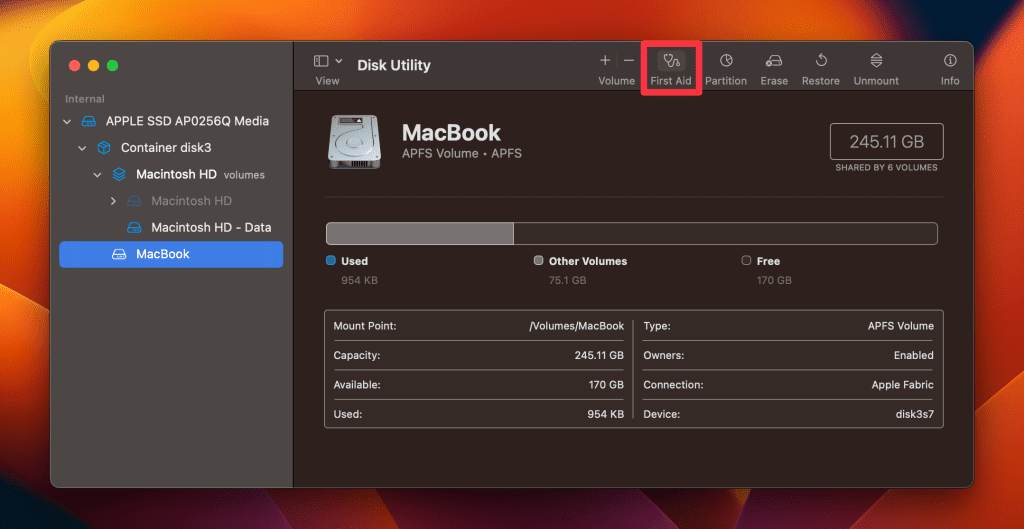Remove volume with minus icon
This screenshot has height=529, width=1024.
[629, 61]
